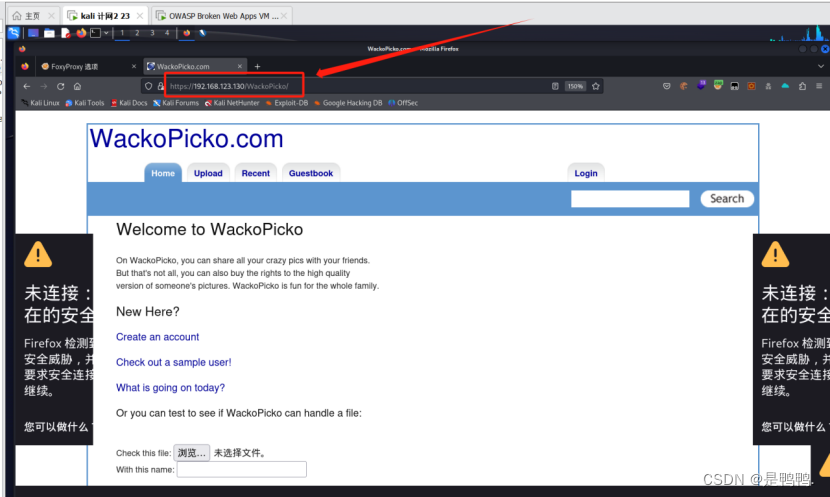Launch the text editor icon in Kali panel
The width and height of the screenshot is (830, 497).
pyautogui.click(x=66, y=33)
